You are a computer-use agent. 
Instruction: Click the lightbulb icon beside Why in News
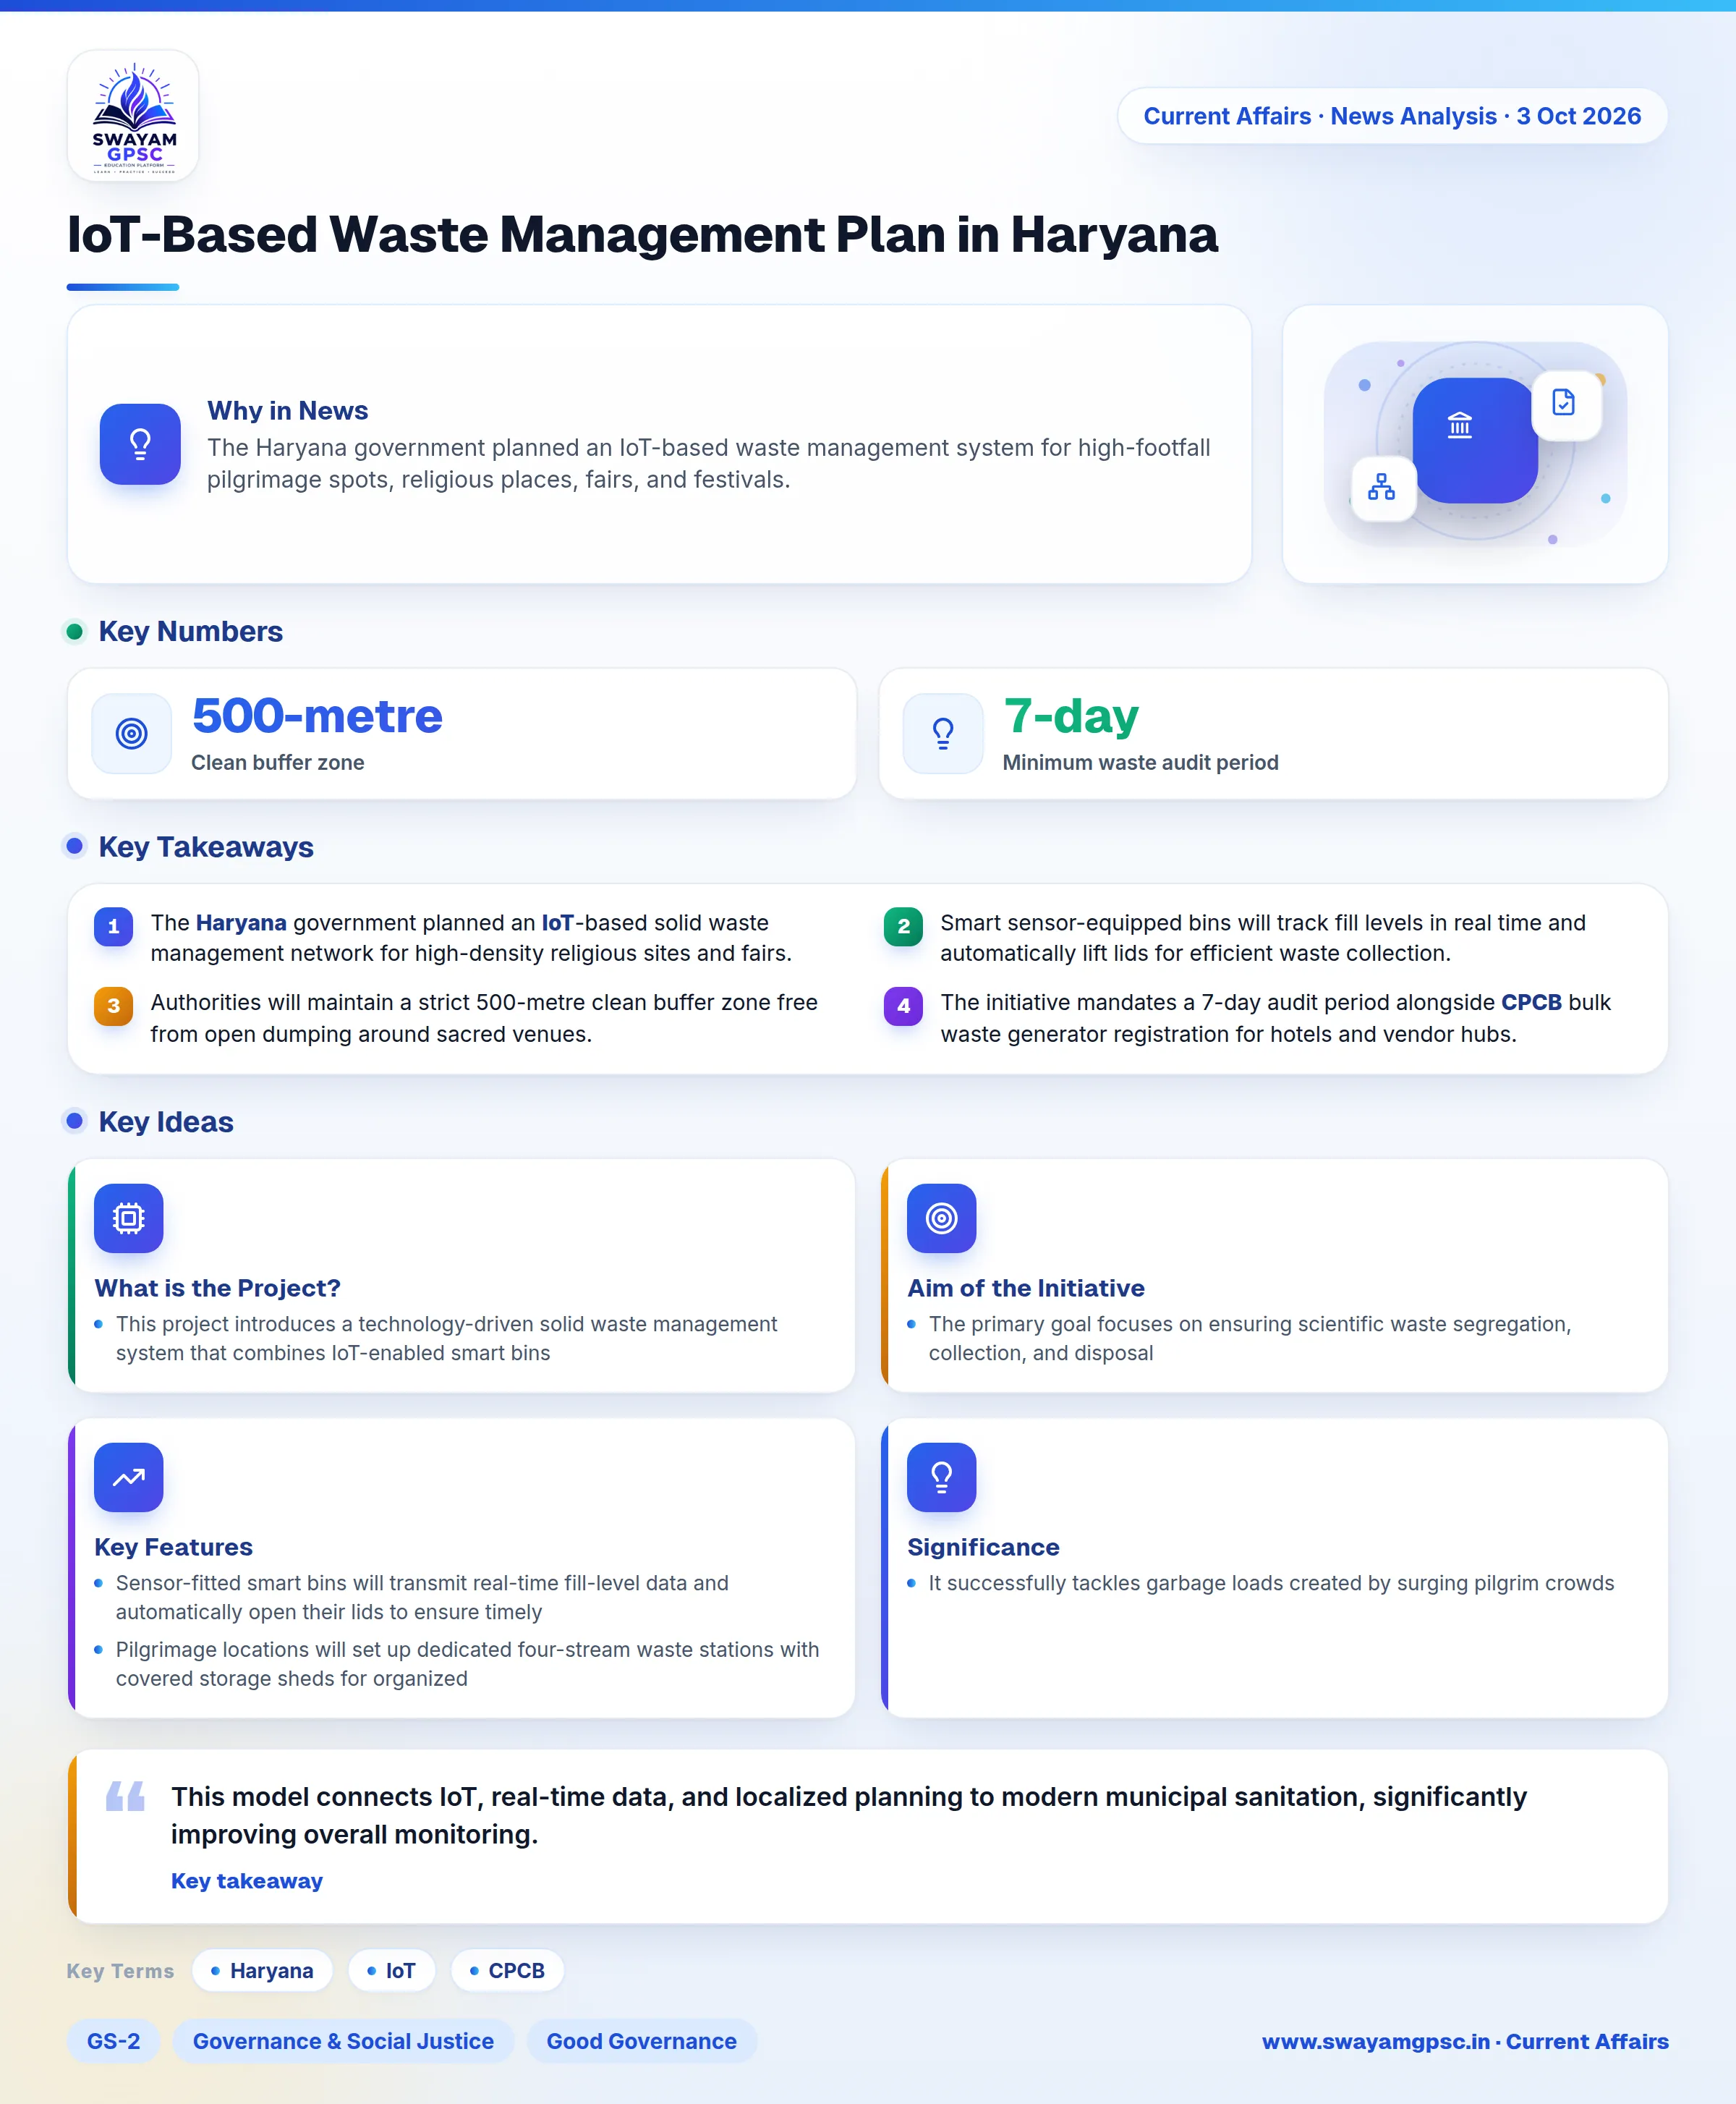click(x=140, y=444)
